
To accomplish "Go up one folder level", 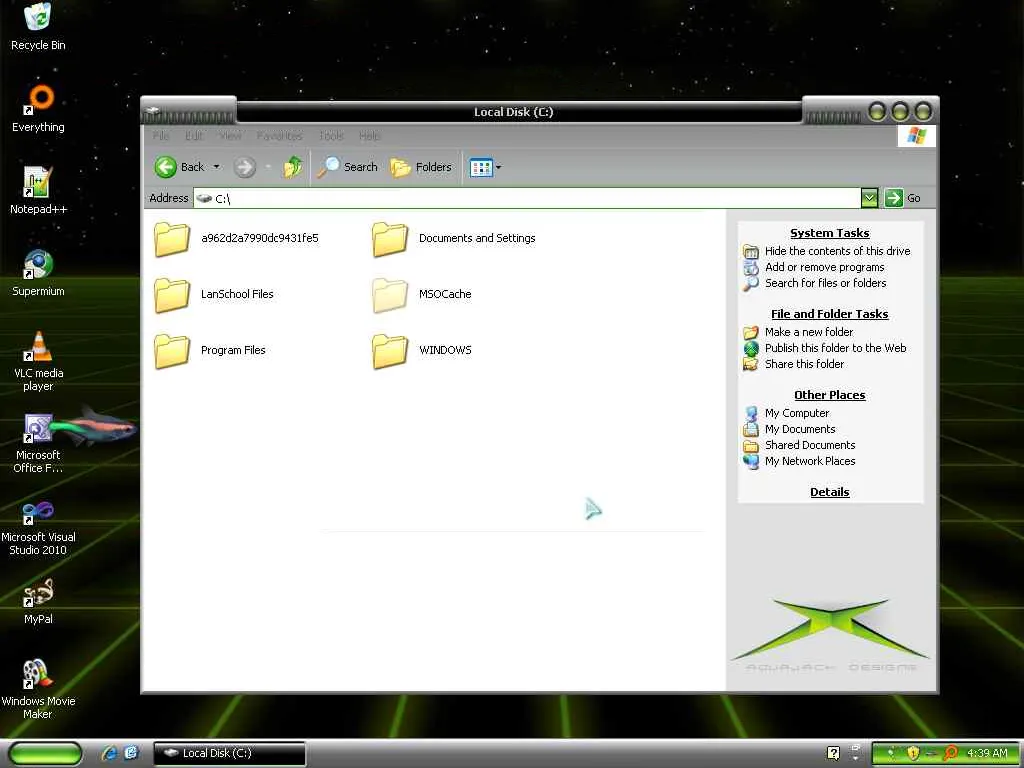I will pyautogui.click(x=293, y=167).
